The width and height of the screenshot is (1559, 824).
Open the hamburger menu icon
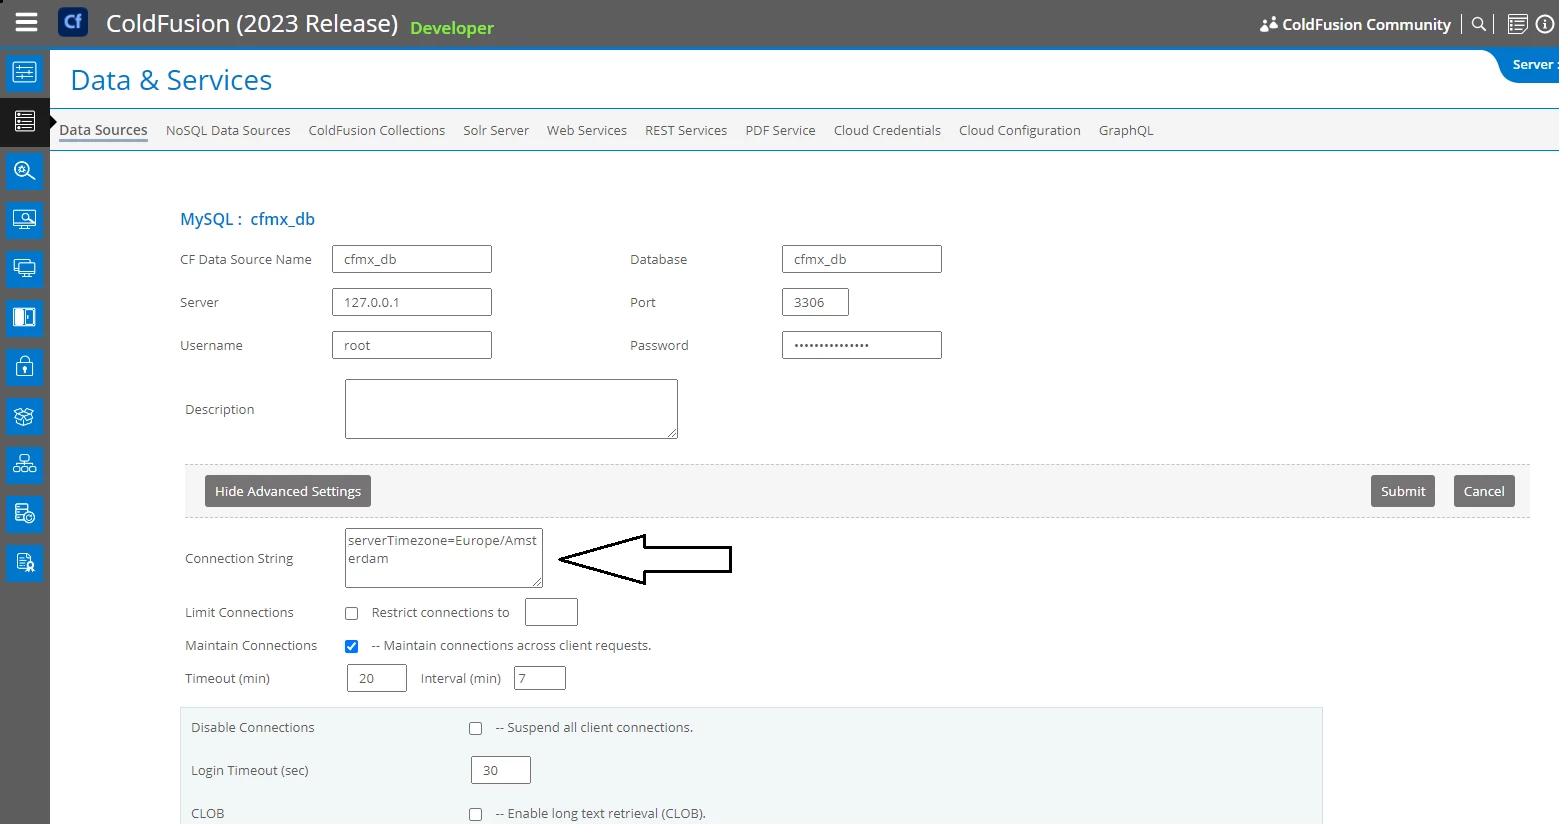26,22
